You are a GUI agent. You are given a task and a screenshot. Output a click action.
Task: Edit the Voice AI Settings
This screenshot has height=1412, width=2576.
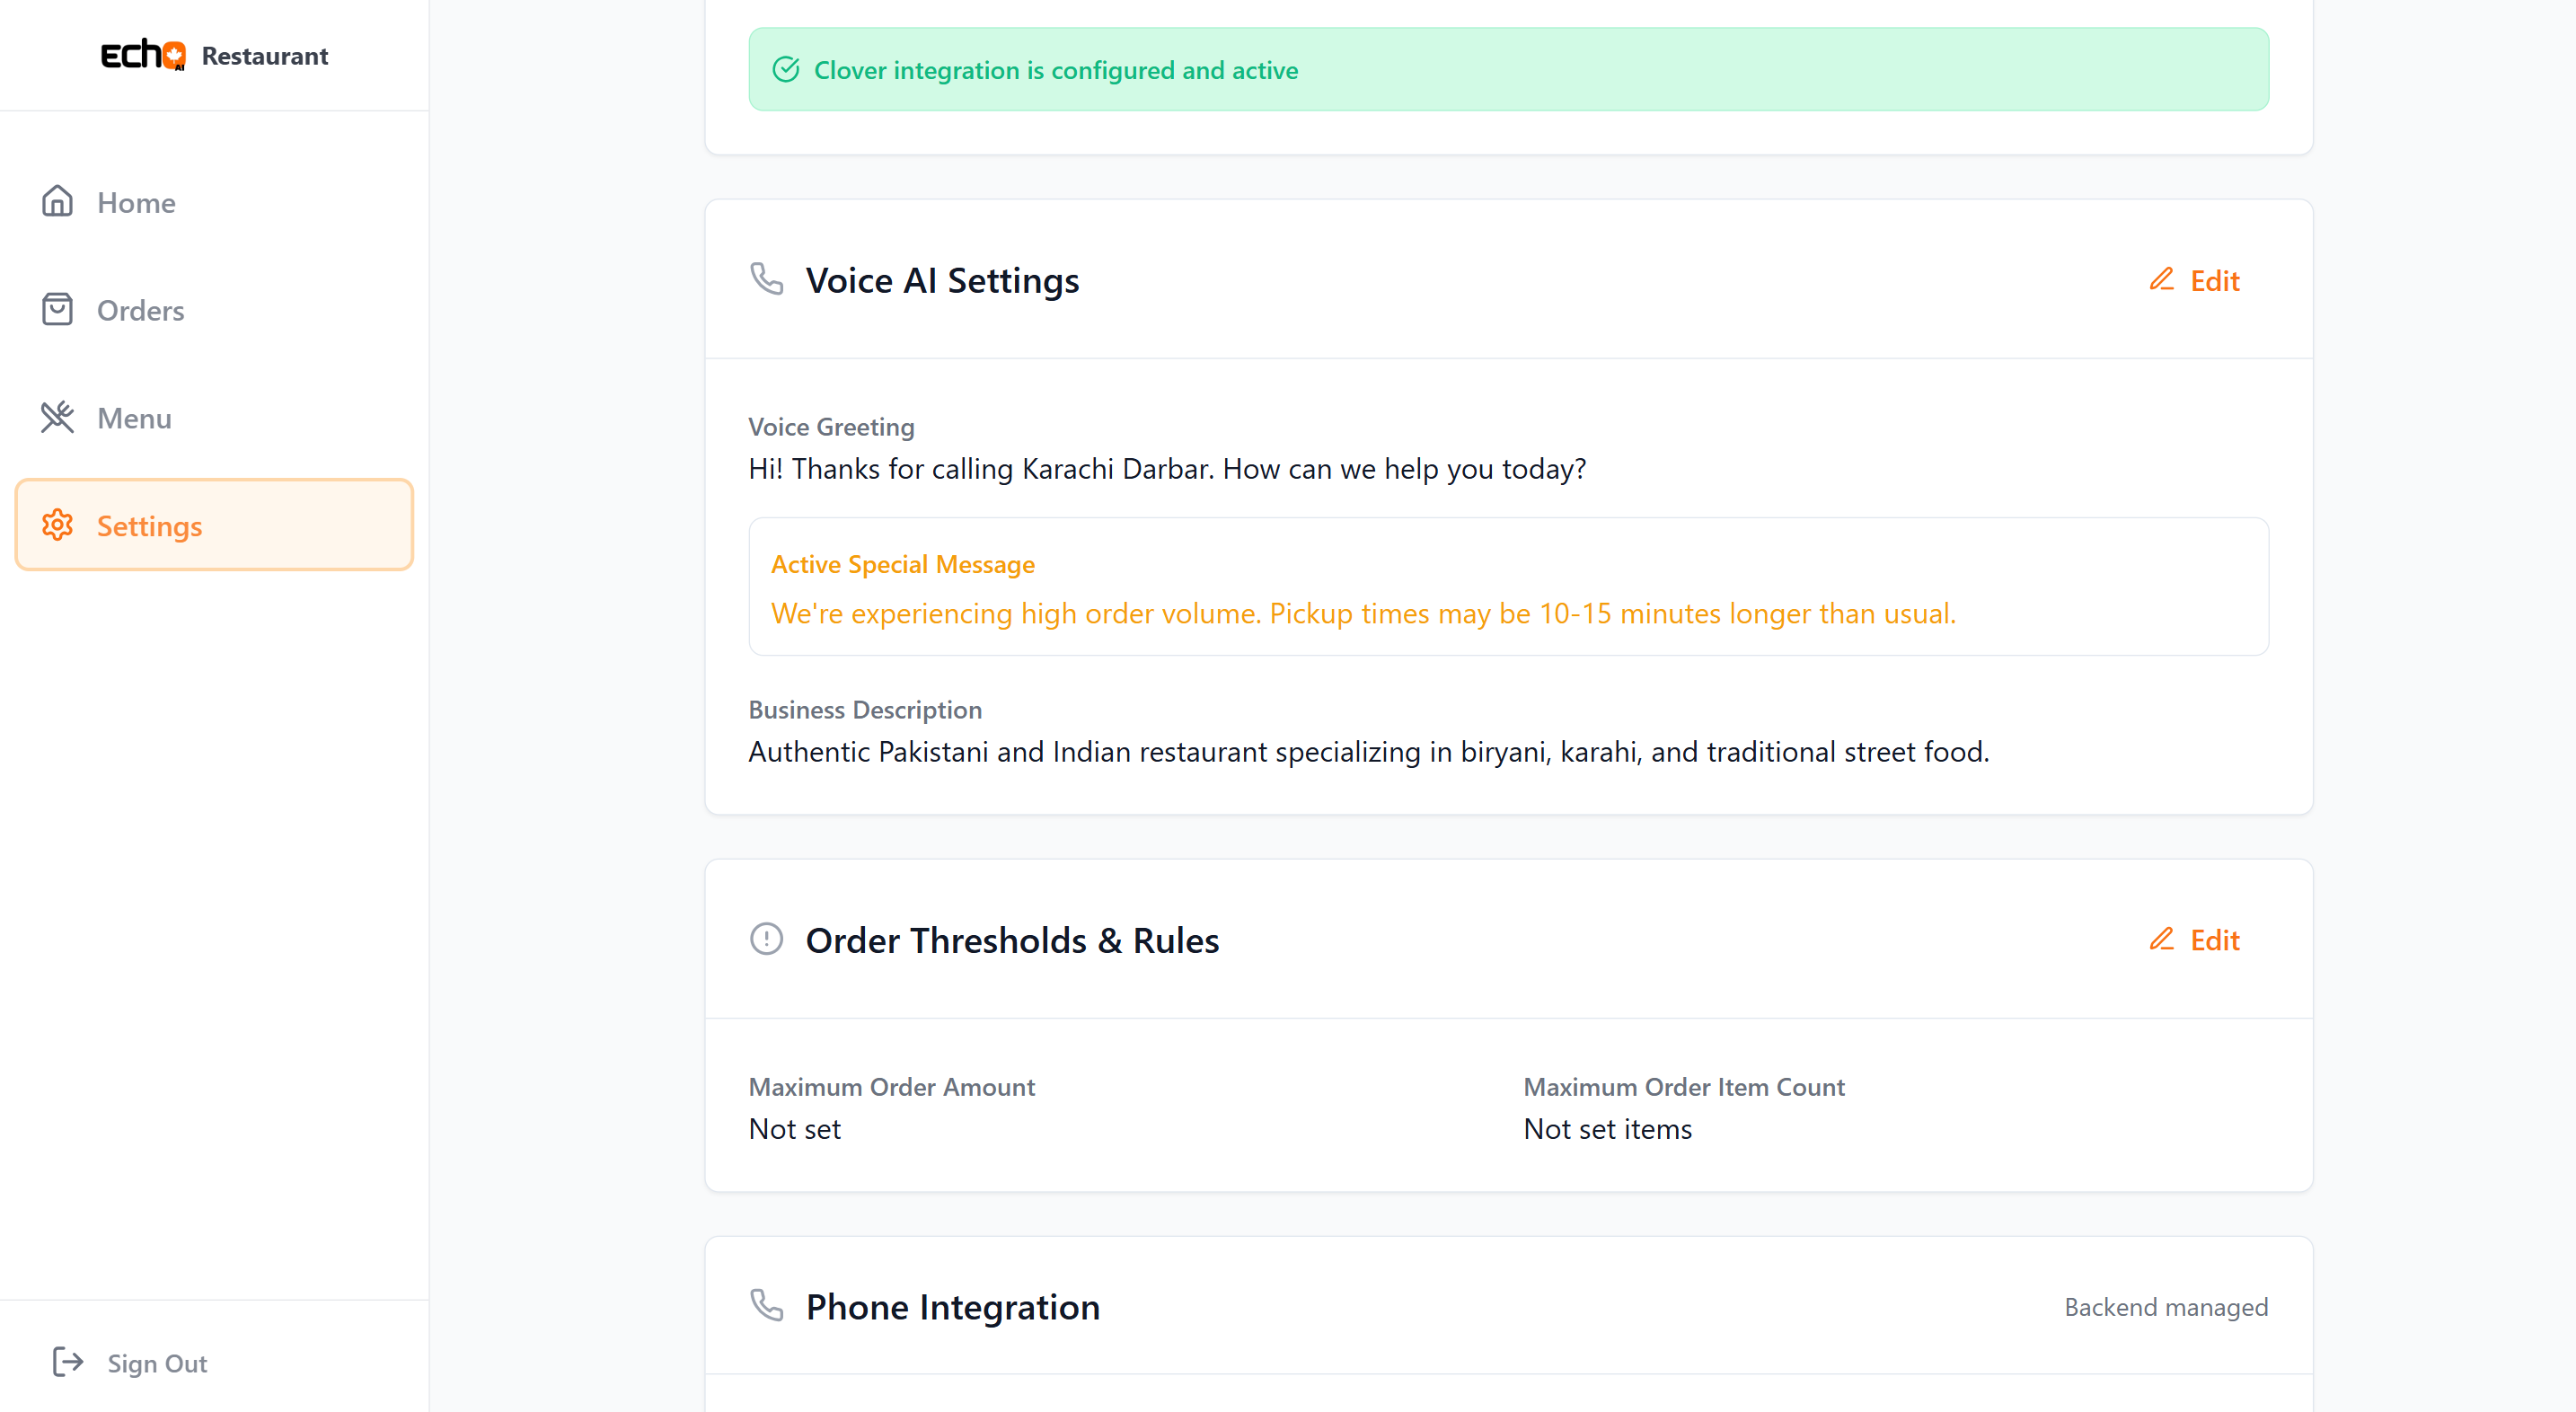pos(2196,280)
